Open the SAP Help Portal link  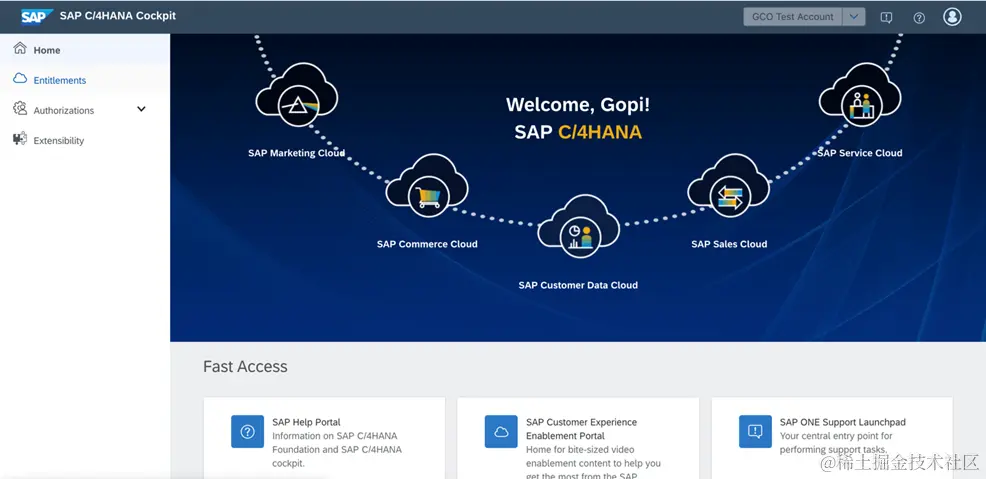(306, 422)
